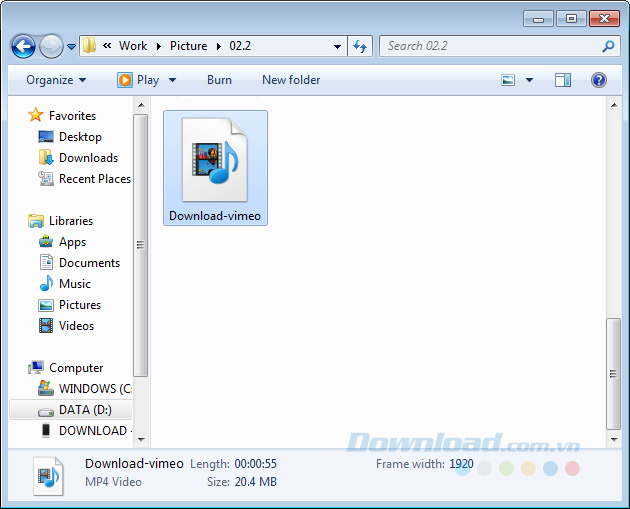Screen dimensions: 630x509
Task: Open the Organize menu
Action: (x=56, y=80)
